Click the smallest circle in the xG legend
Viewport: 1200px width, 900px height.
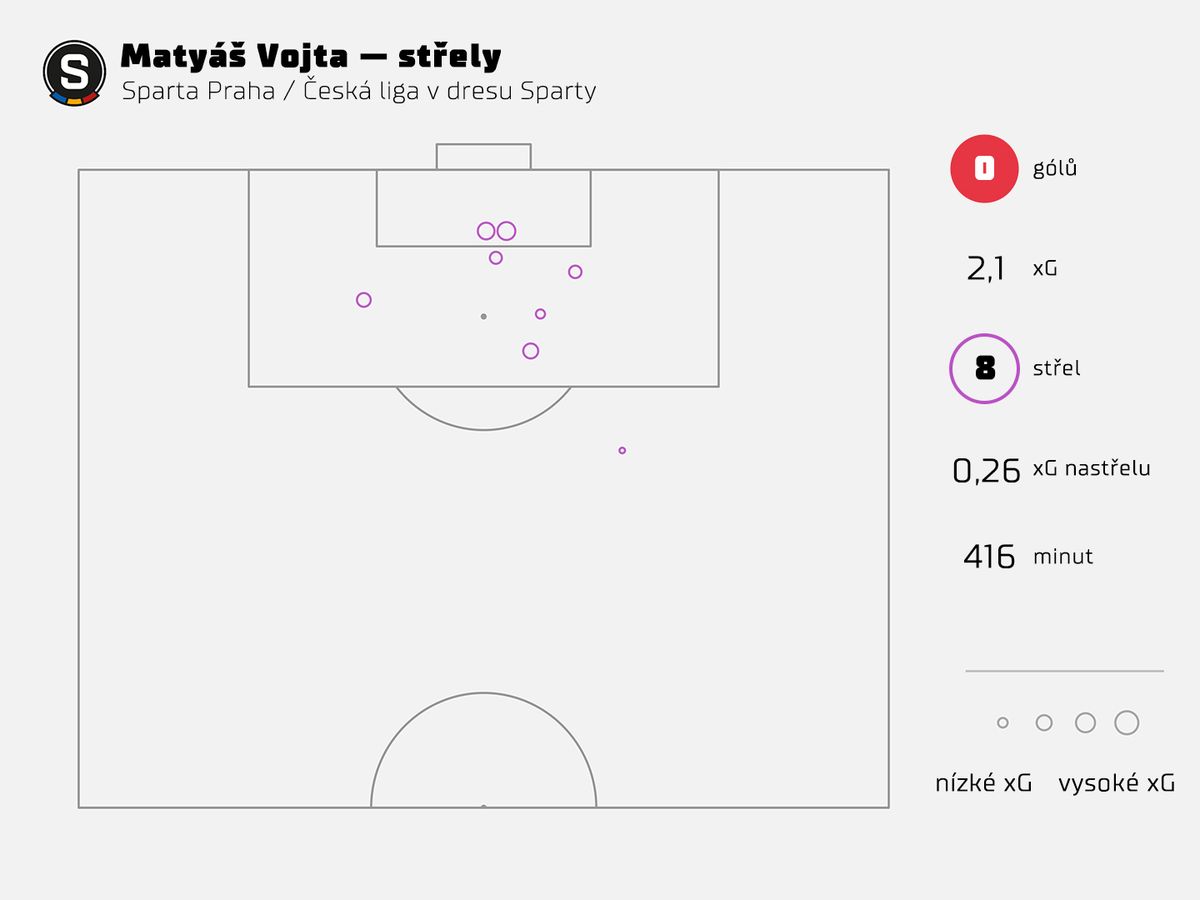point(1003,723)
